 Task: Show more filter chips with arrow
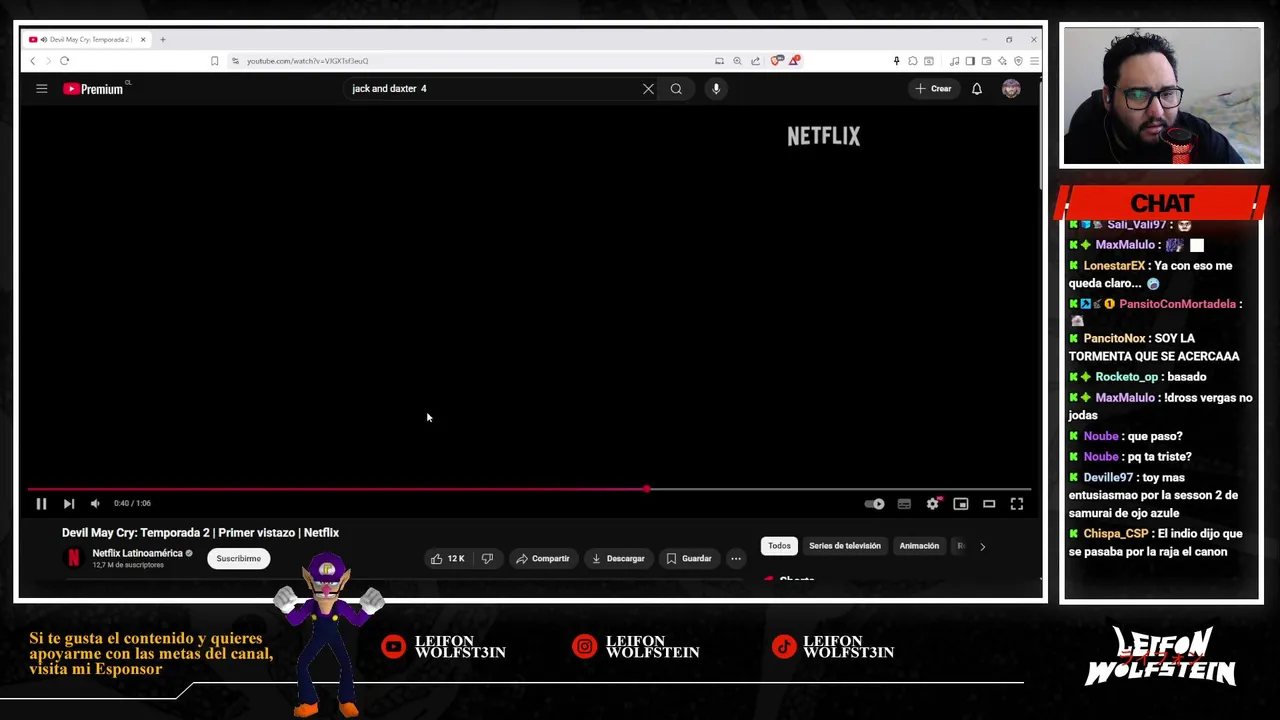[982, 546]
